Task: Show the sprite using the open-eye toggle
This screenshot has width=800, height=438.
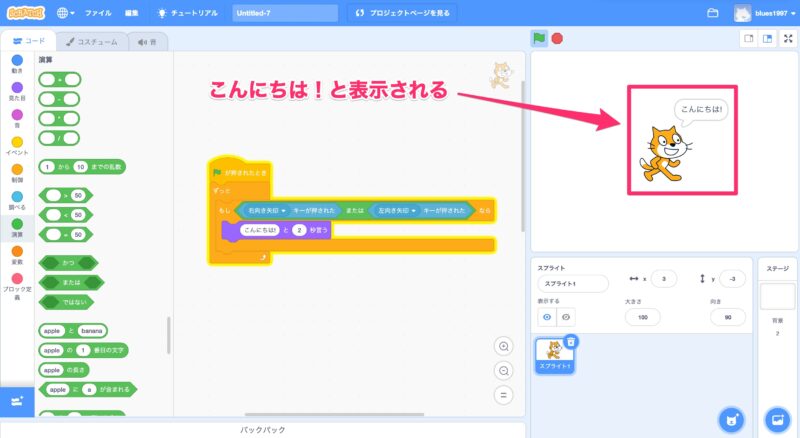Action: (x=546, y=317)
